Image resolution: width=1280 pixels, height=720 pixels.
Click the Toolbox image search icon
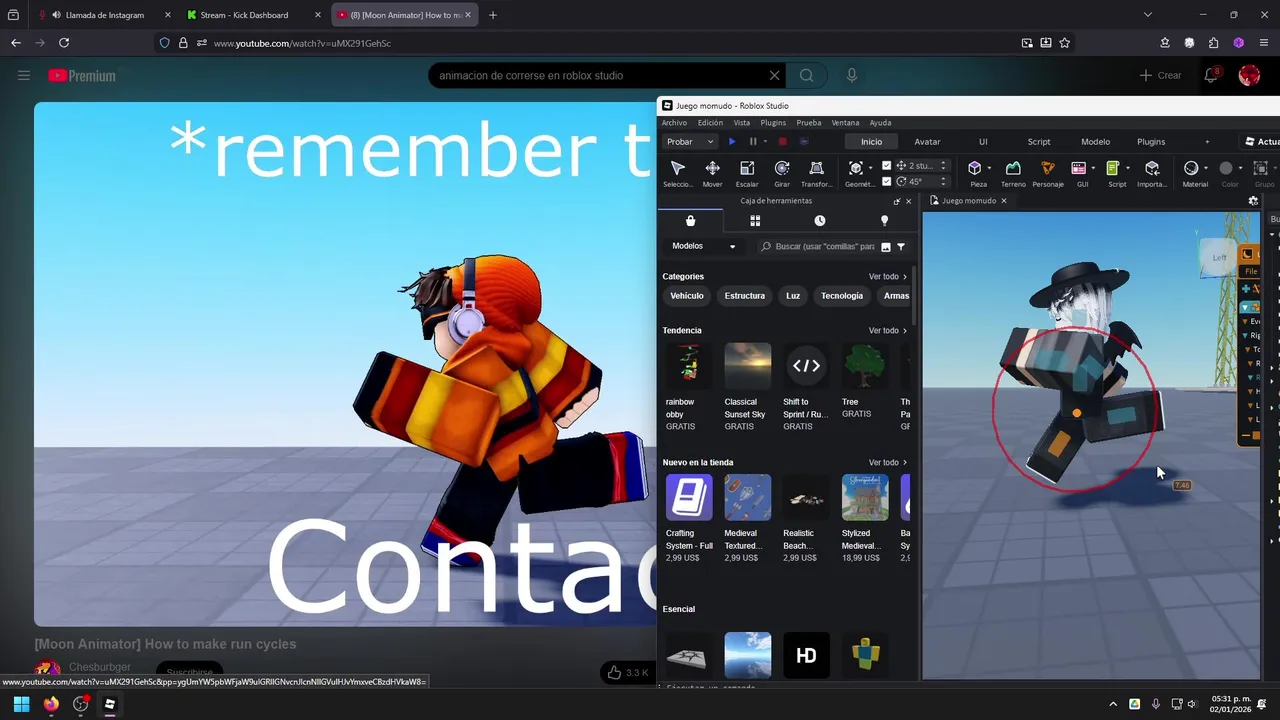pos(886,246)
